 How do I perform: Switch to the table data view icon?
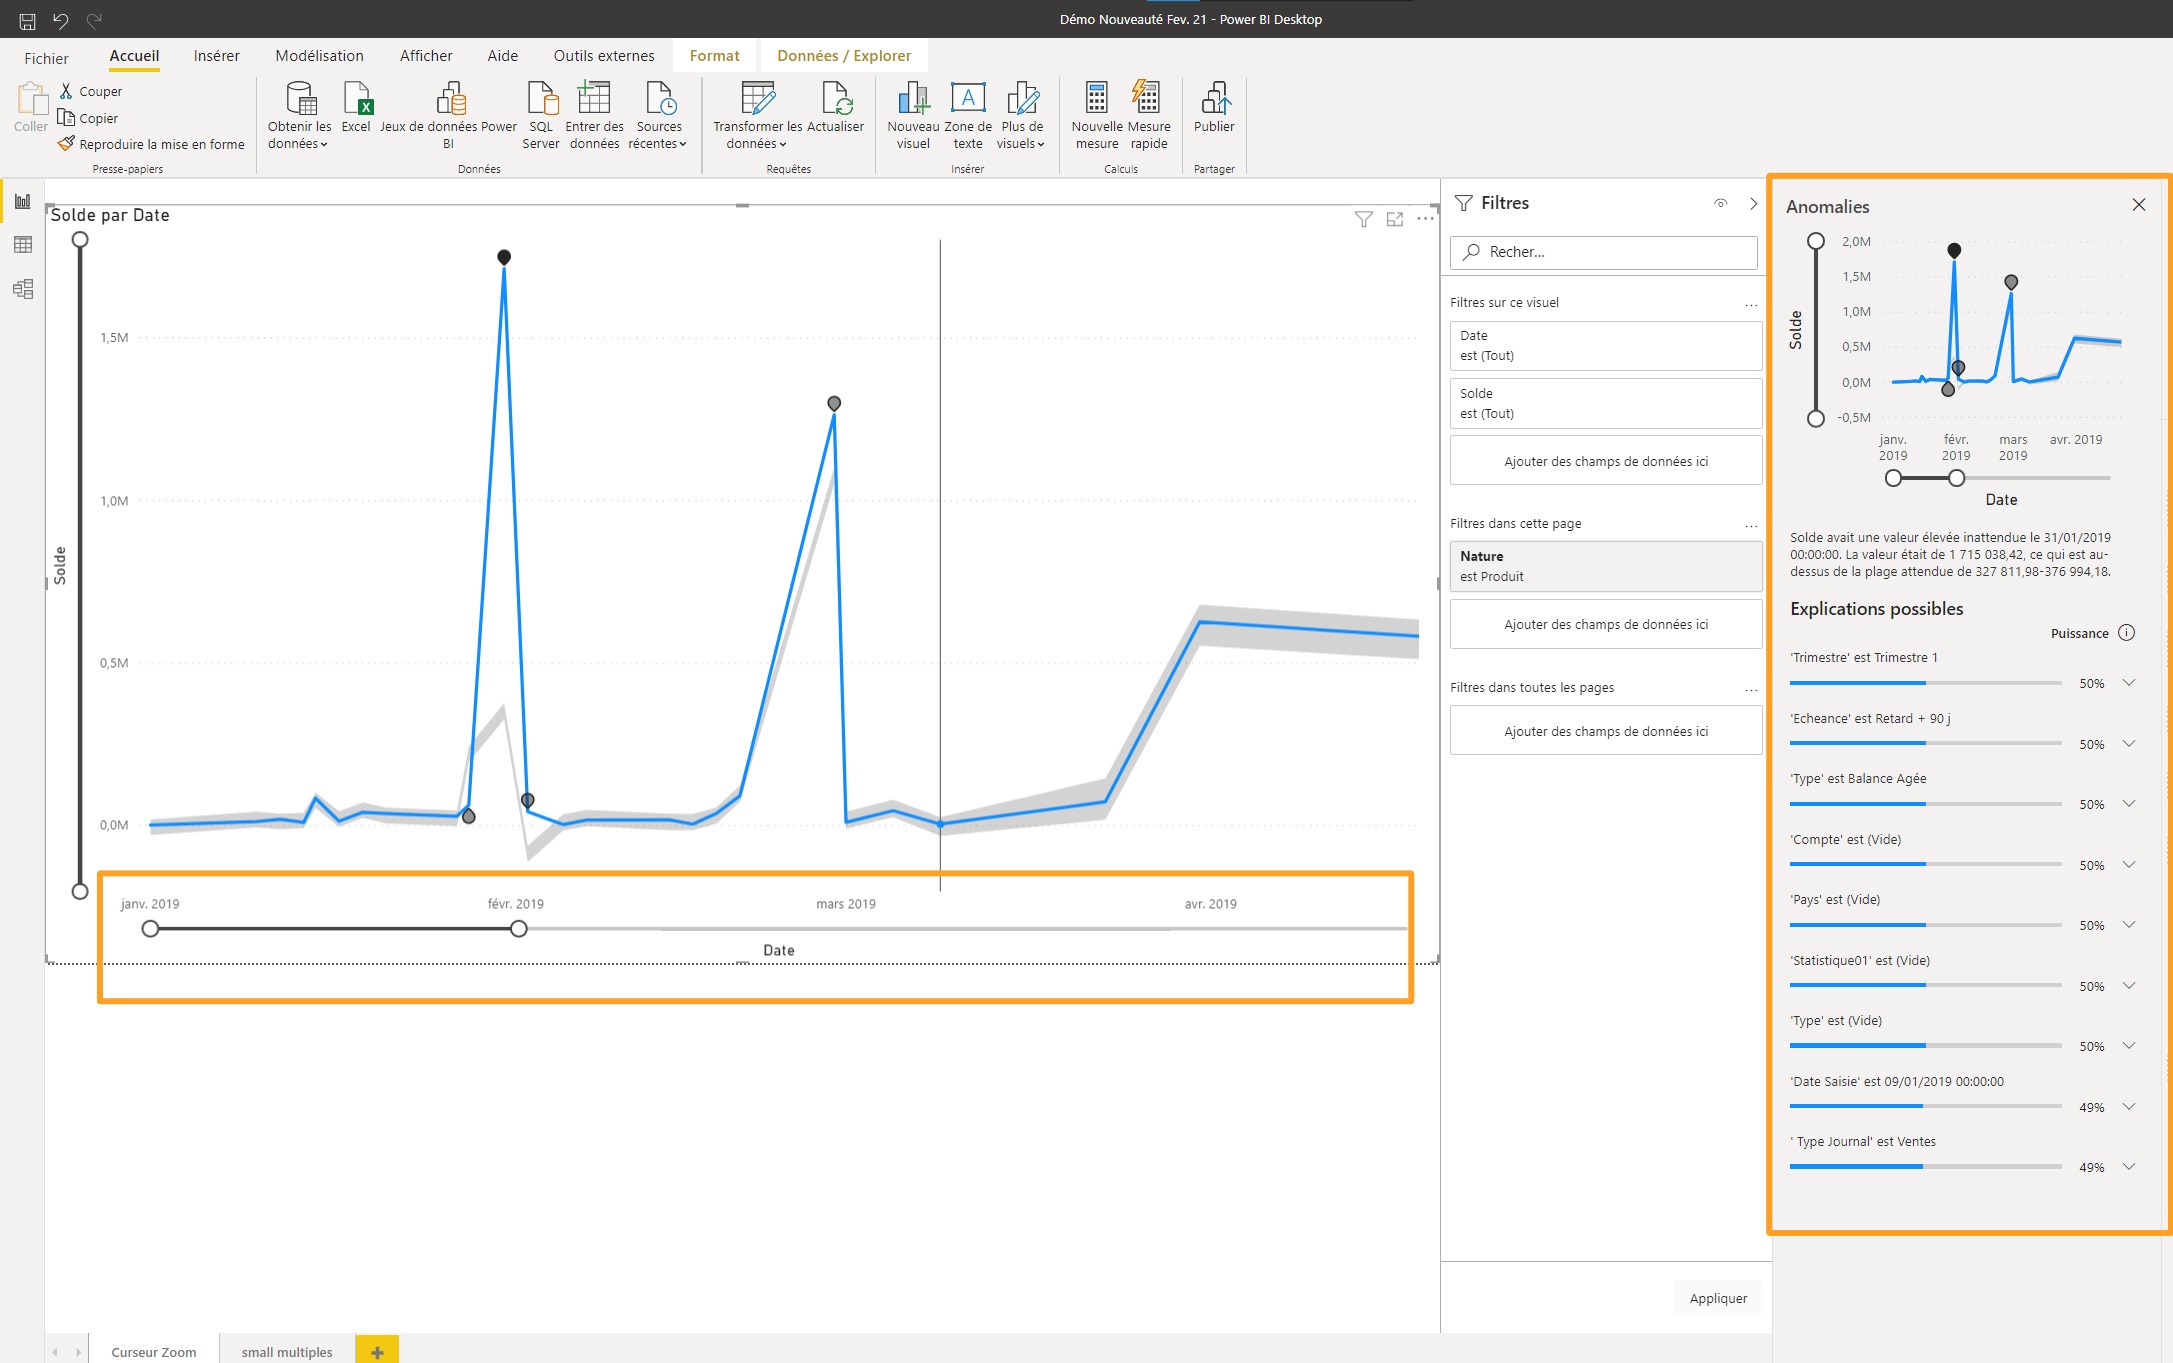point(23,245)
